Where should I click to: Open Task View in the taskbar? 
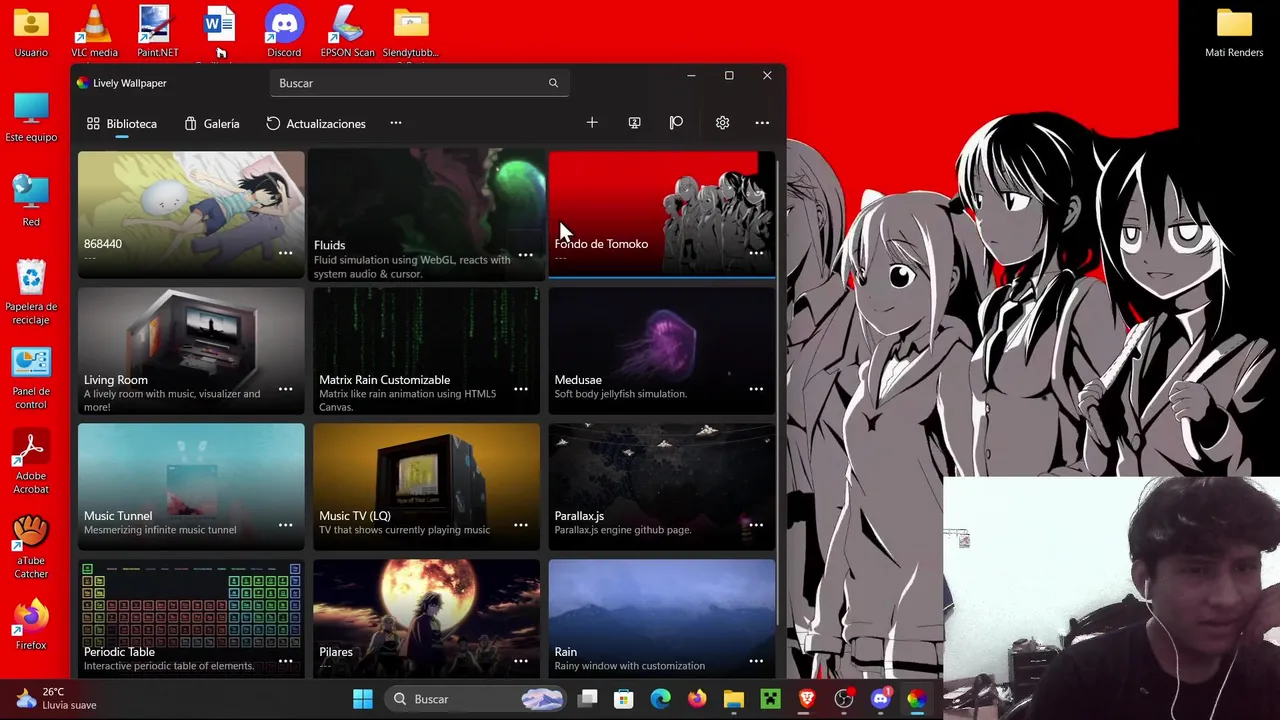[x=588, y=699]
